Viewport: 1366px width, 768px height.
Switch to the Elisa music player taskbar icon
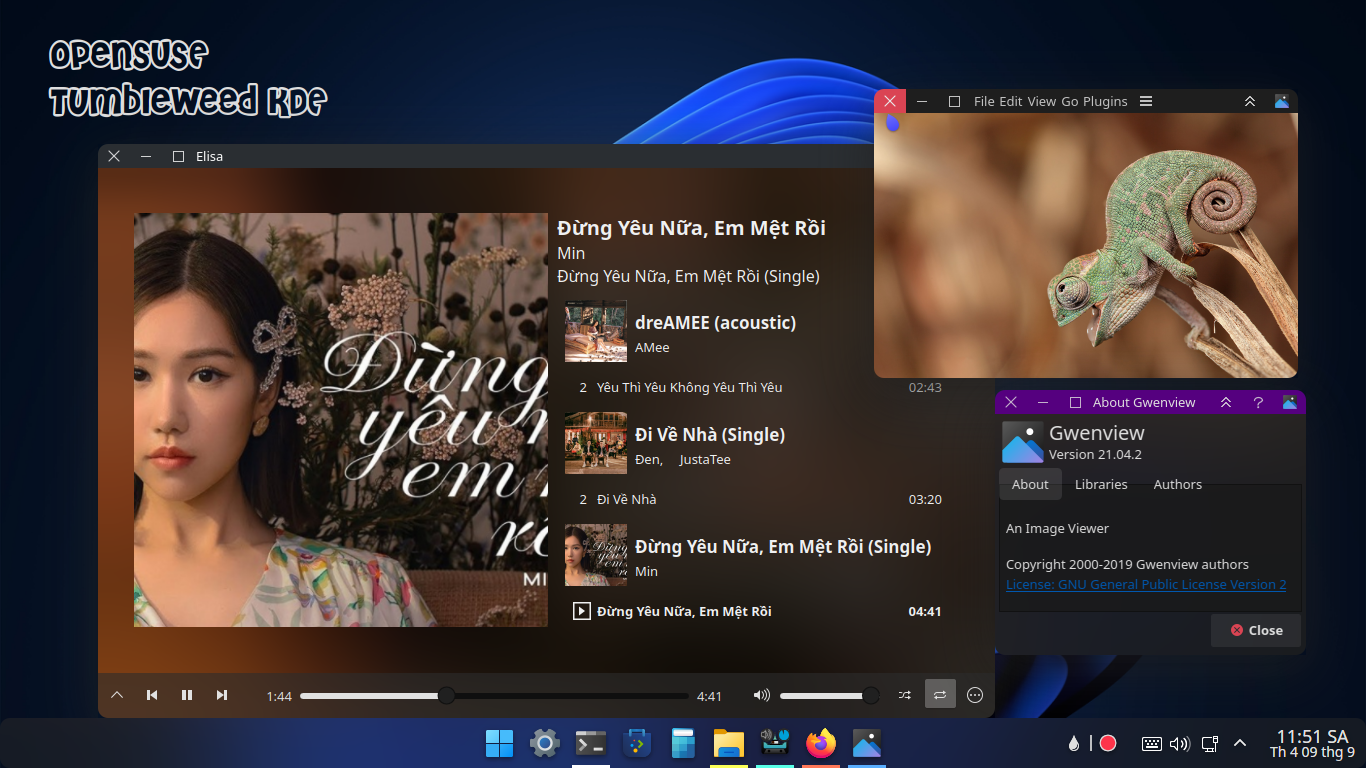775,743
